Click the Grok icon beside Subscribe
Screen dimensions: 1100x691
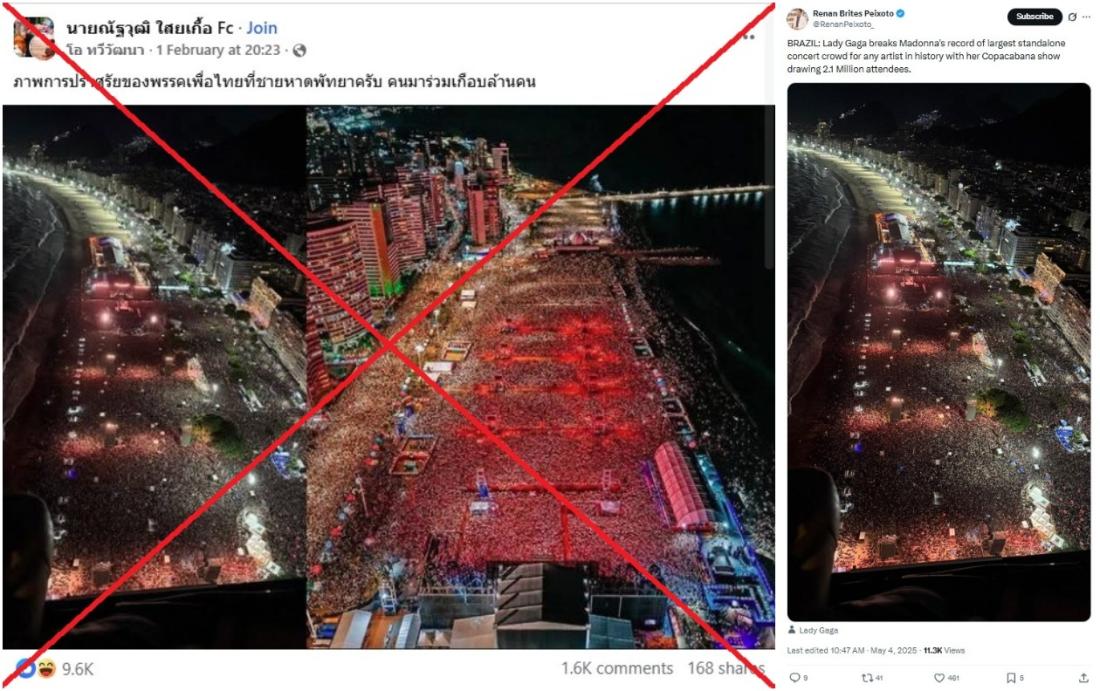tap(1072, 17)
